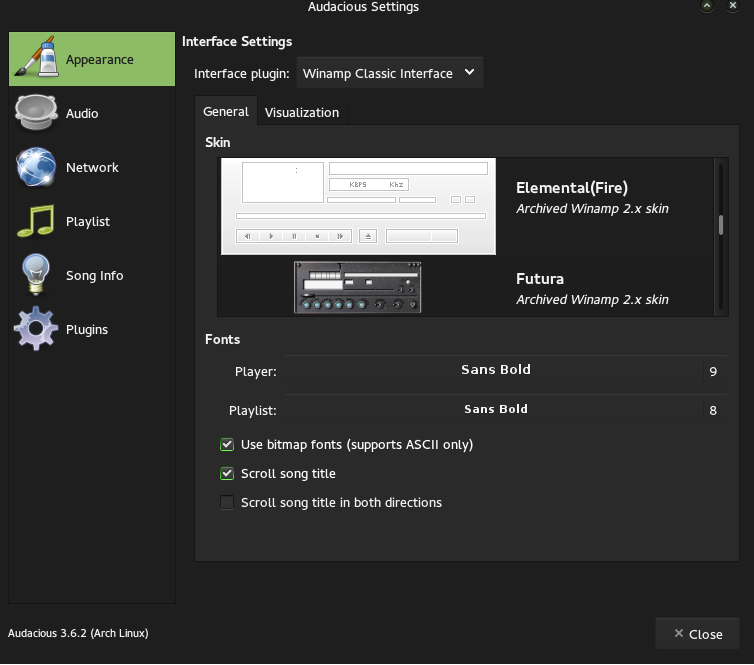
Task: Switch to the Visualization tab
Action: 302,113
